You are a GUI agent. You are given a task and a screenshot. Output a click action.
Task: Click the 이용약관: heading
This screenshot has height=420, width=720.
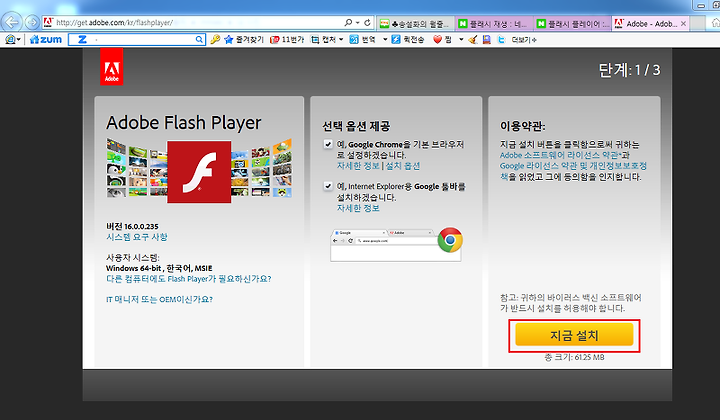point(523,125)
